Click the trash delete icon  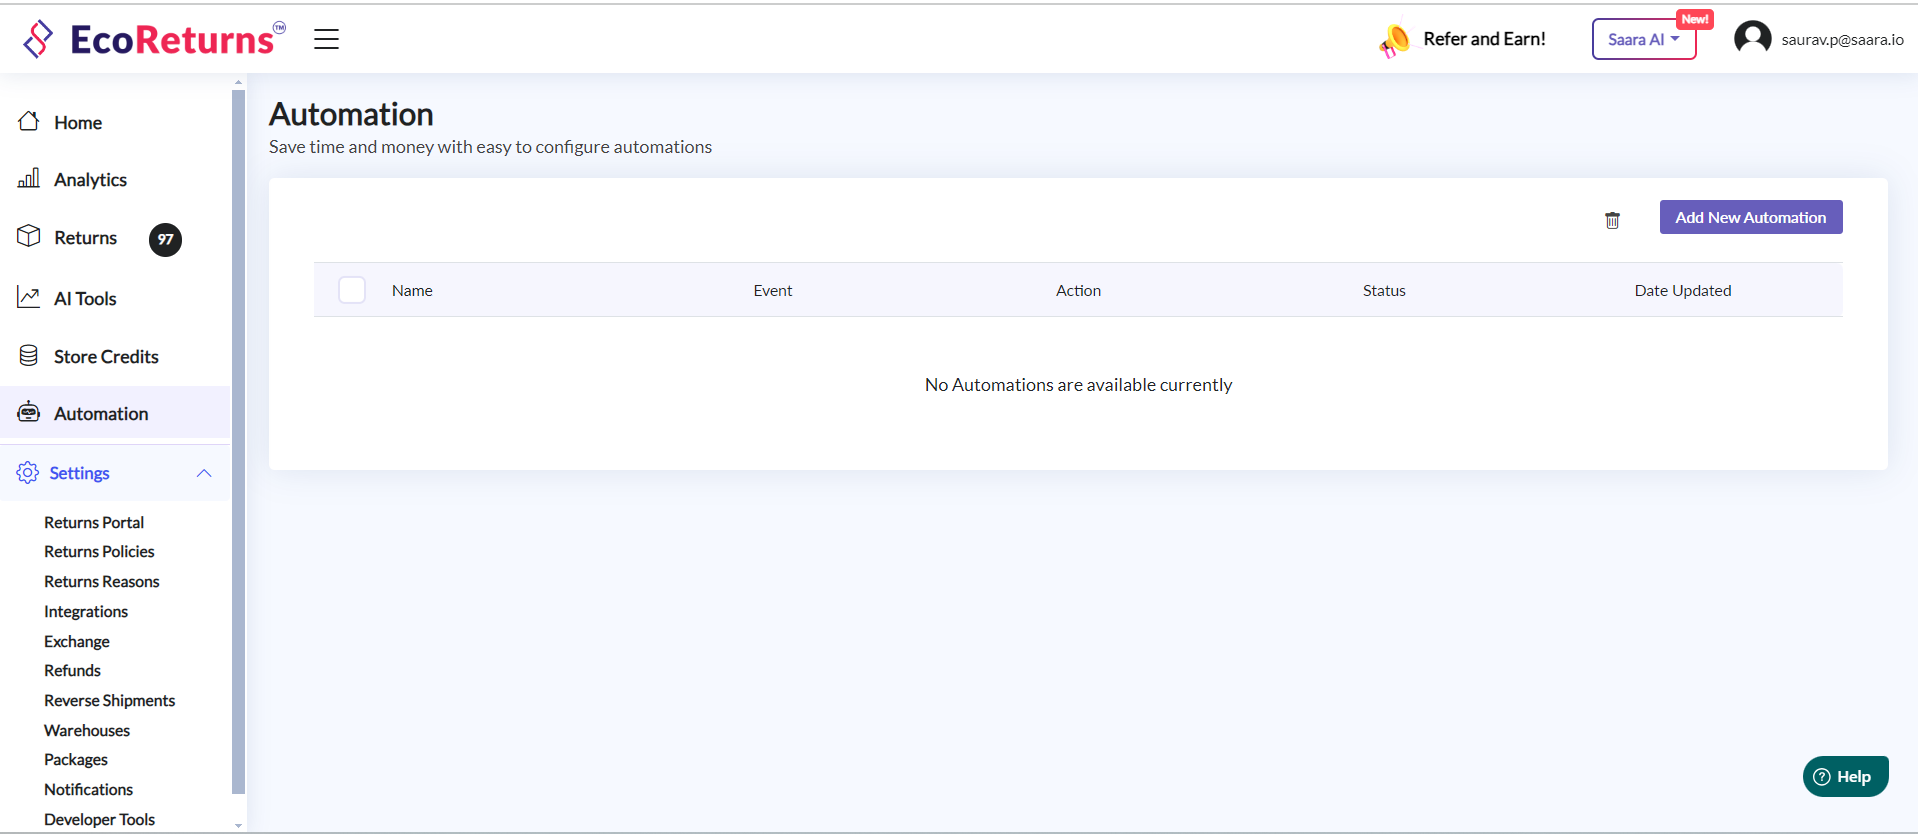point(1612,220)
